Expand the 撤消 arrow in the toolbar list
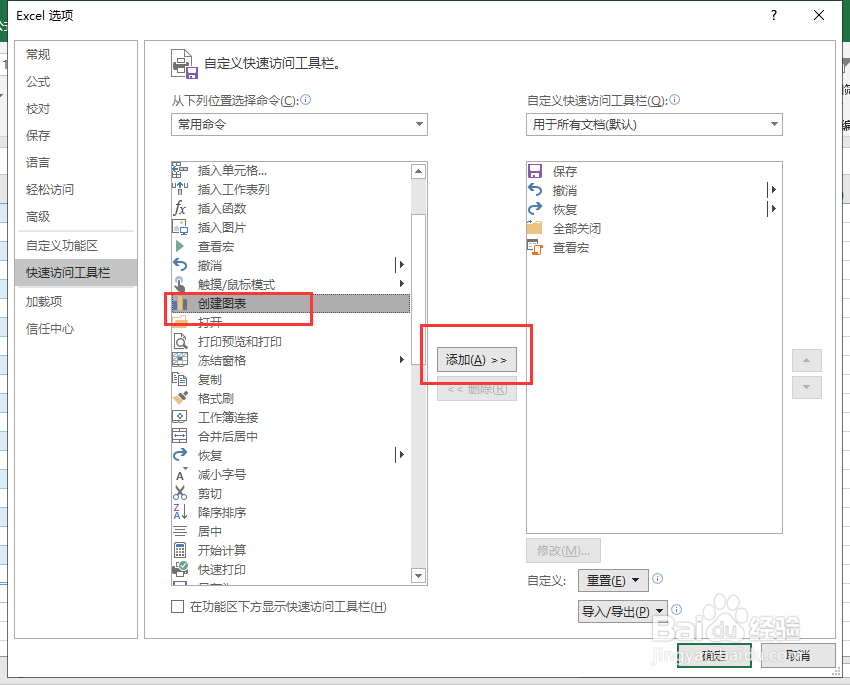 (x=773, y=190)
